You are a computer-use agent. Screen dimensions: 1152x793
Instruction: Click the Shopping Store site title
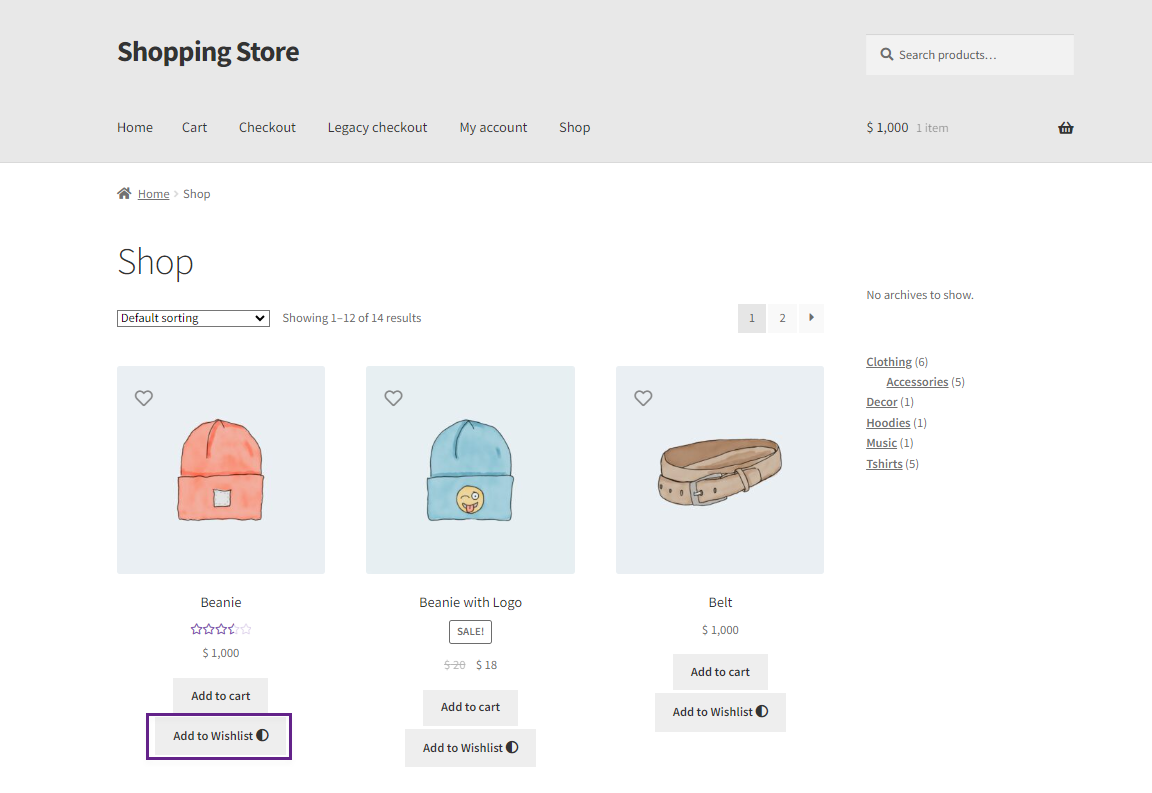(x=209, y=52)
